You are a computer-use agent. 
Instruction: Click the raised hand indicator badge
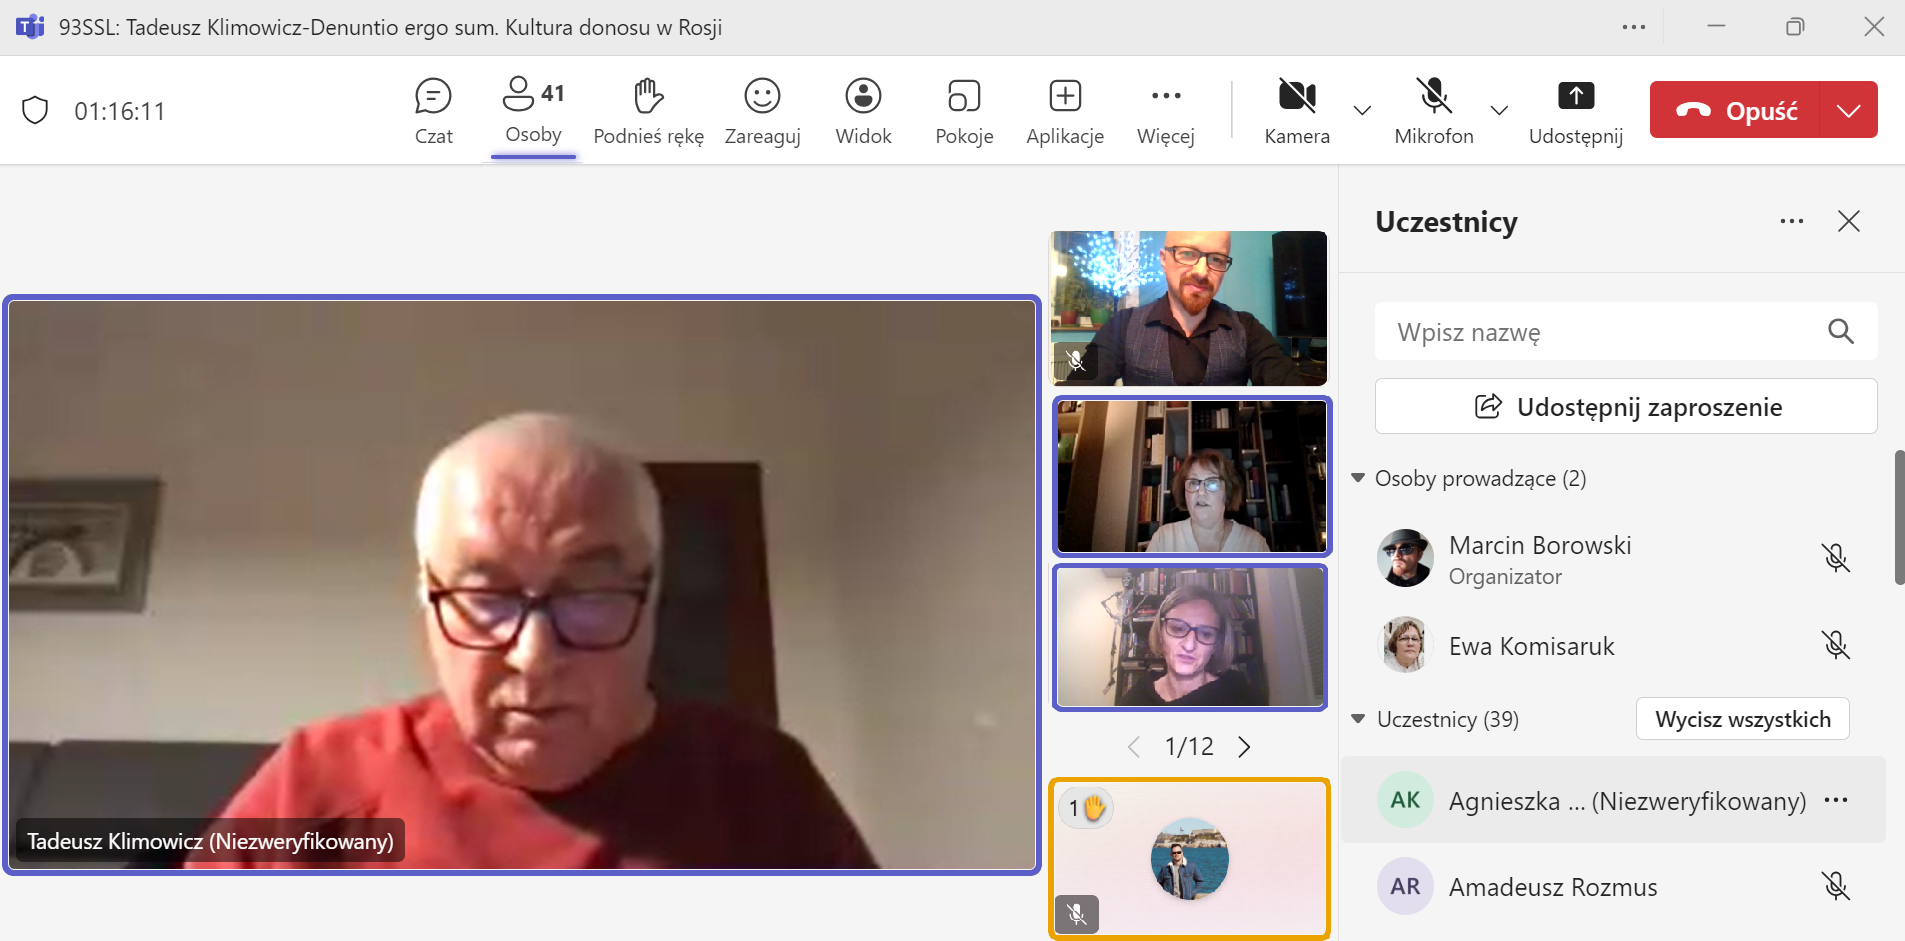coord(1086,808)
